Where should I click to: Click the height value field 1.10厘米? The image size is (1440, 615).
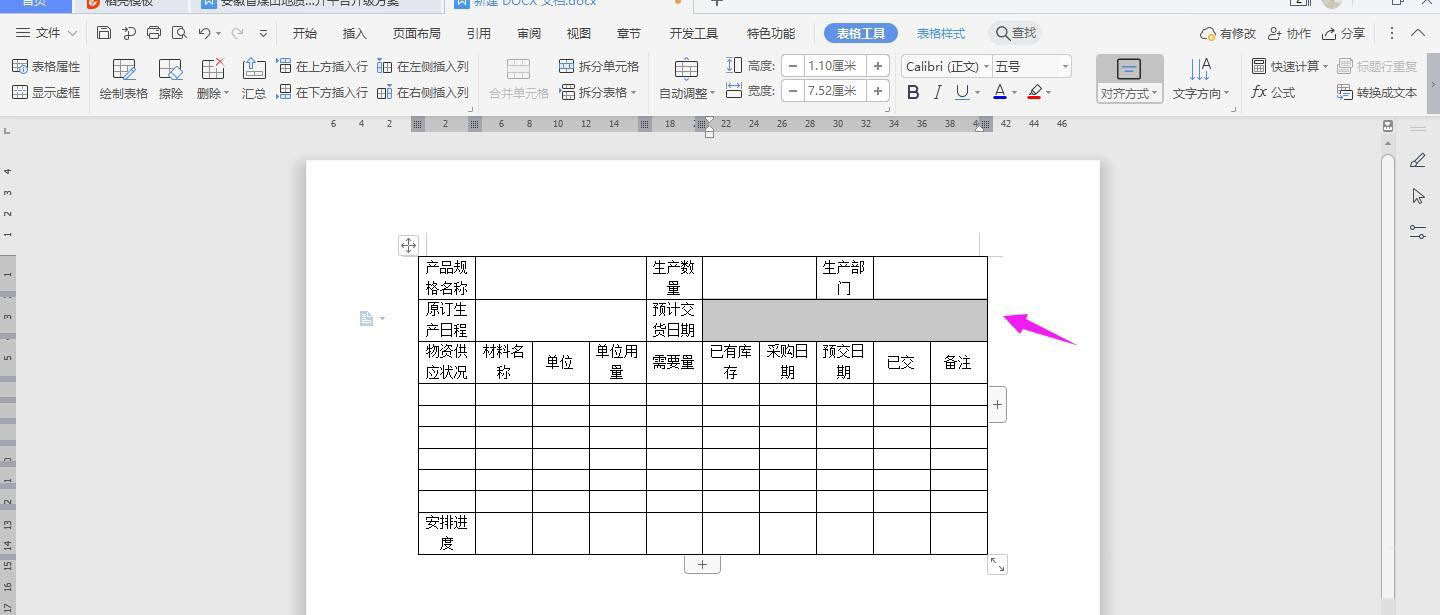click(x=835, y=66)
